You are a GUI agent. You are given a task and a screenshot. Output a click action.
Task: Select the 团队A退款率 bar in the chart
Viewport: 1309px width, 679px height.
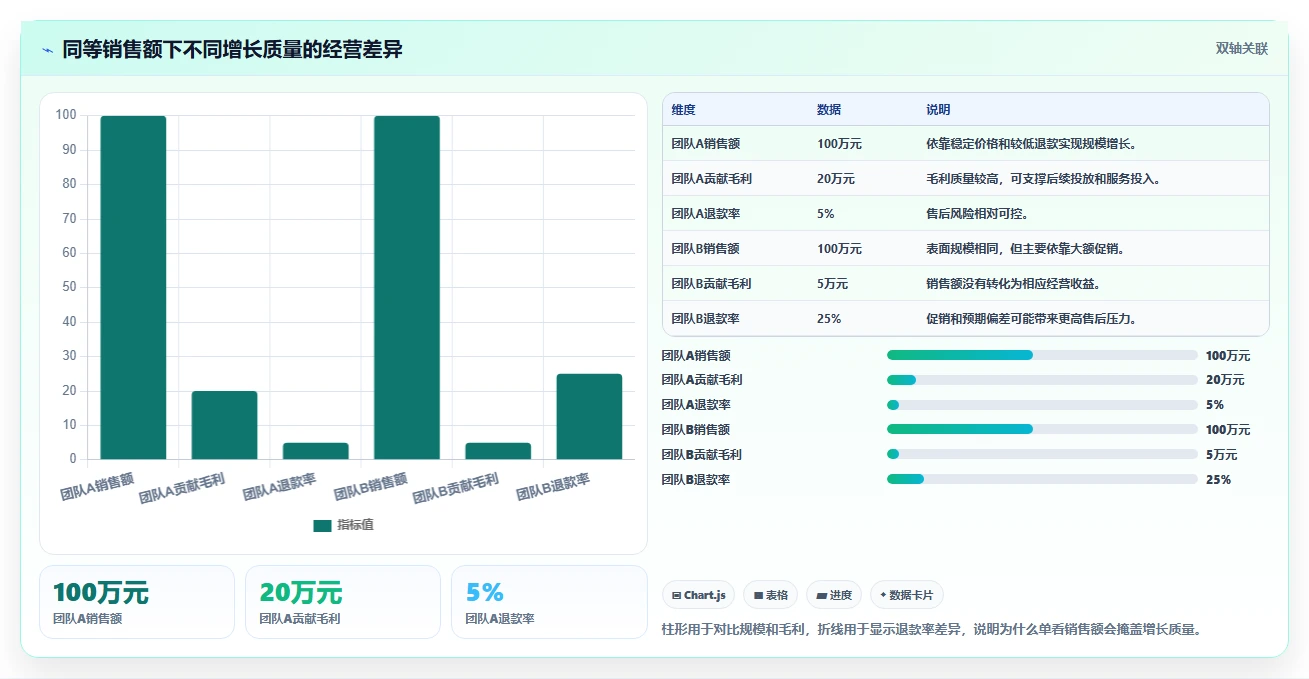316,451
